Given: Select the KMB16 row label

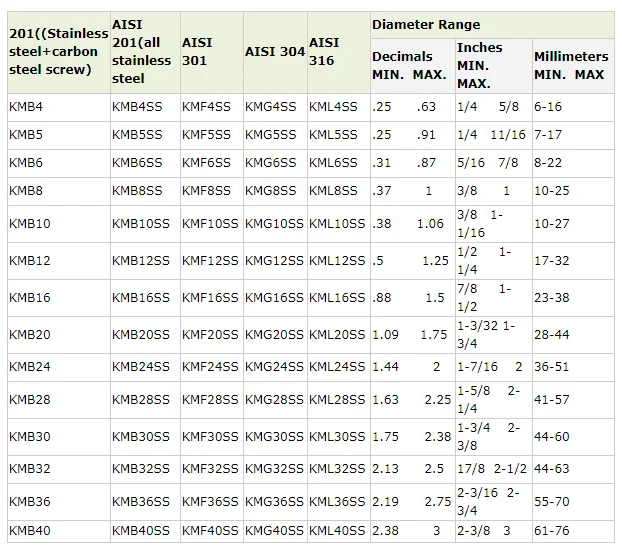Looking at the screenshot, I should pyautogui.click(x=29, y=298).
